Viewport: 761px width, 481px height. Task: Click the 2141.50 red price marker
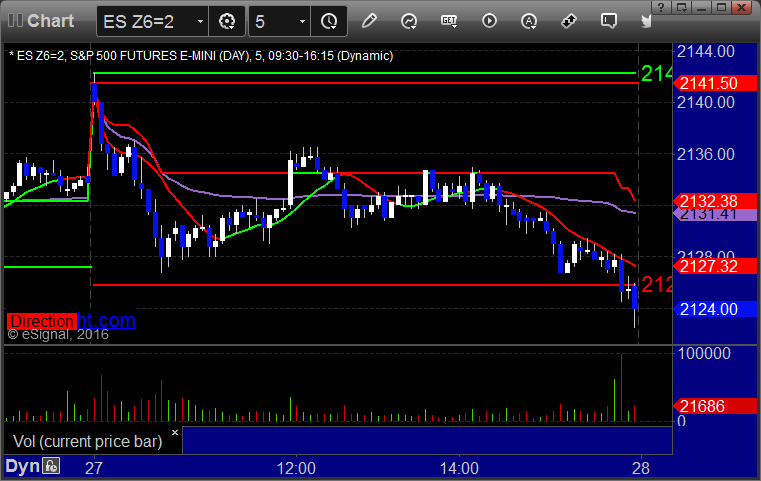pos(715,83)
